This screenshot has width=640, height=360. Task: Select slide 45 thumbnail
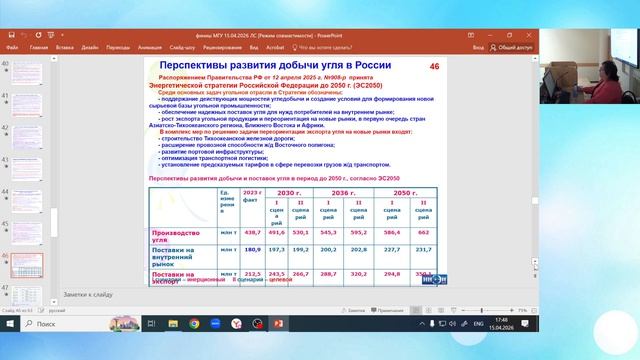pyautogui.click(x=27, y=233)
